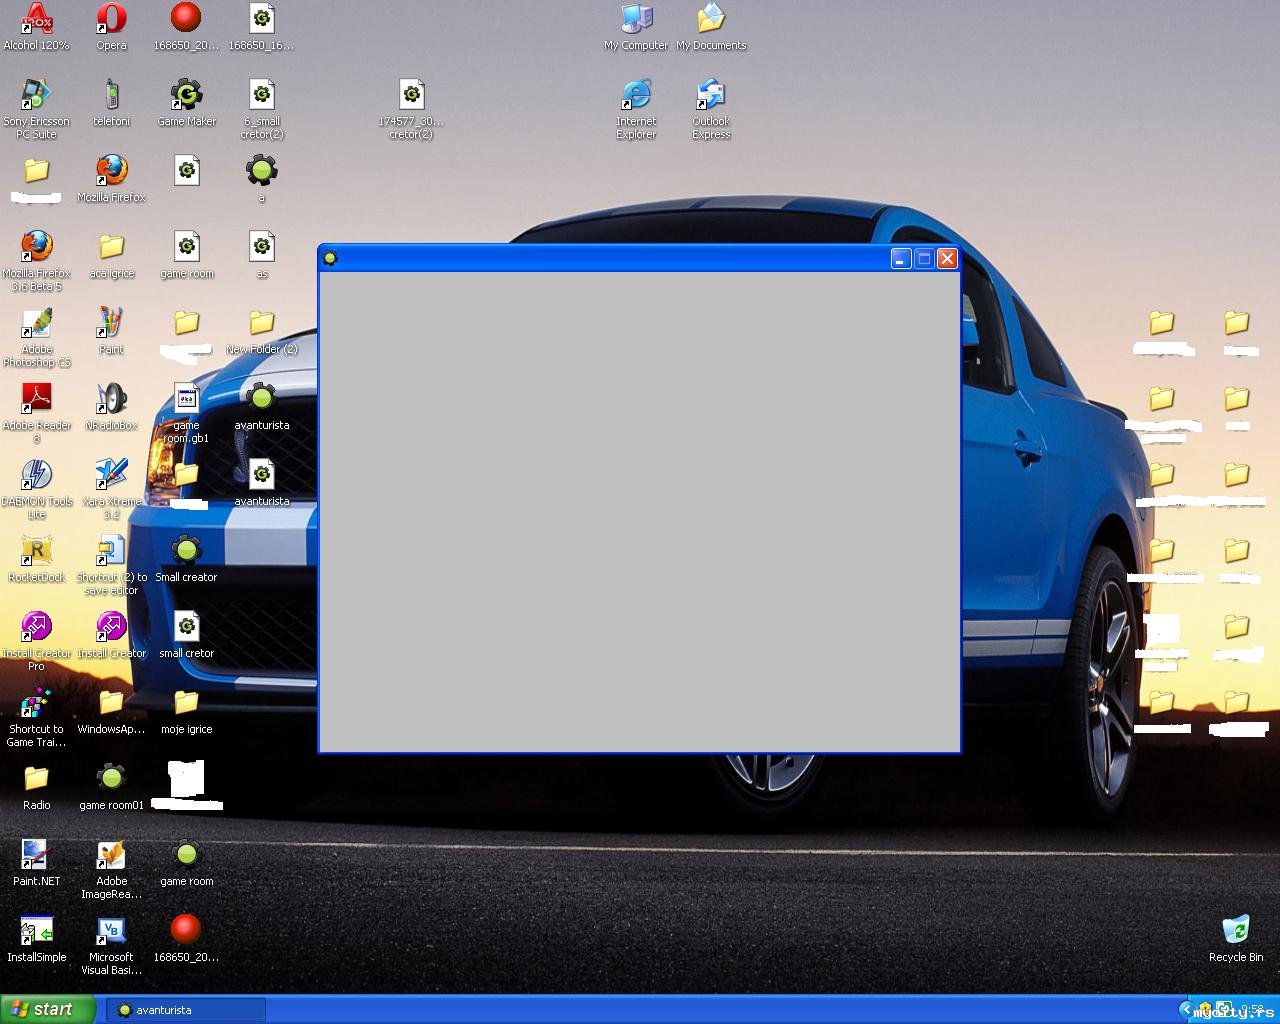Select the My Documents icon
1280x1024 pixels.
(x=711, y=20)
